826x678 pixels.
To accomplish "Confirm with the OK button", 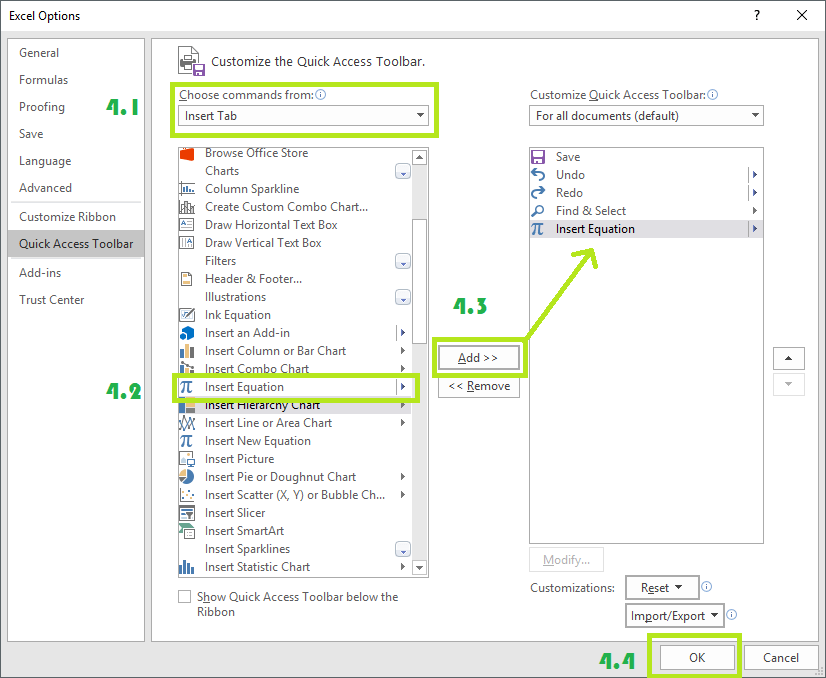I will click(x=697, y=657).
